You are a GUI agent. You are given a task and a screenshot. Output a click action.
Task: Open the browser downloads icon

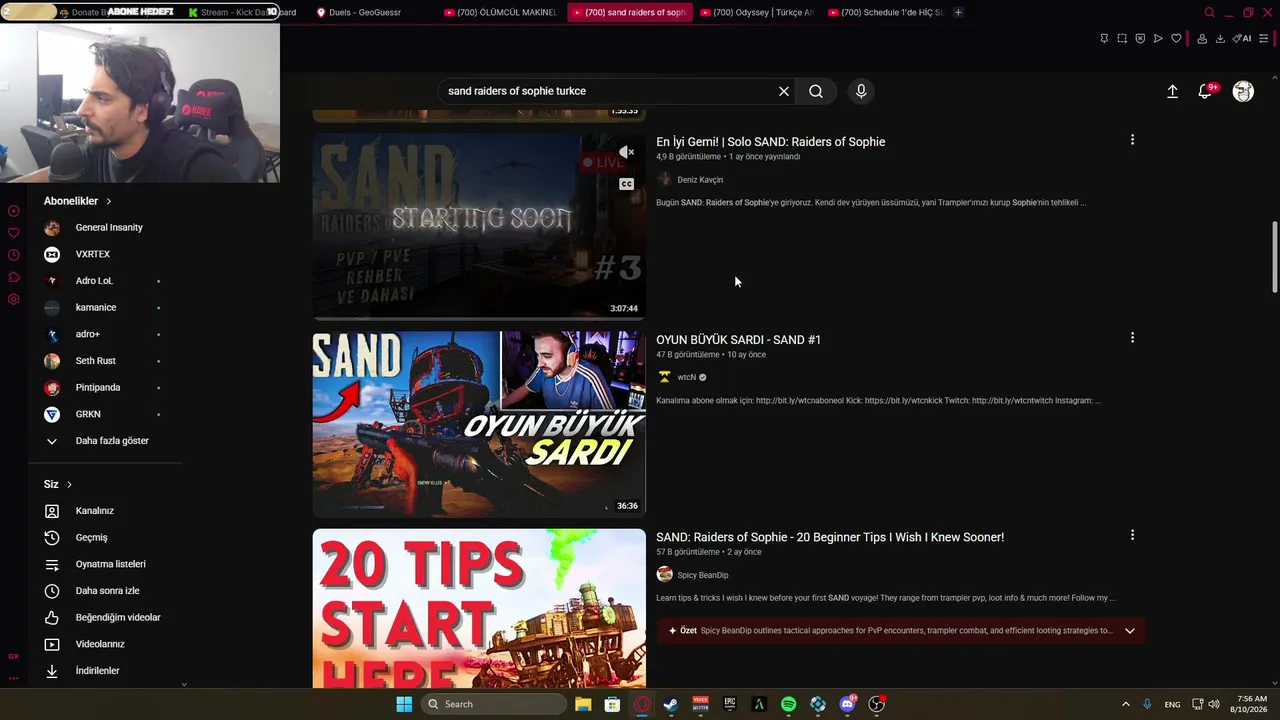coord(1220,39)
